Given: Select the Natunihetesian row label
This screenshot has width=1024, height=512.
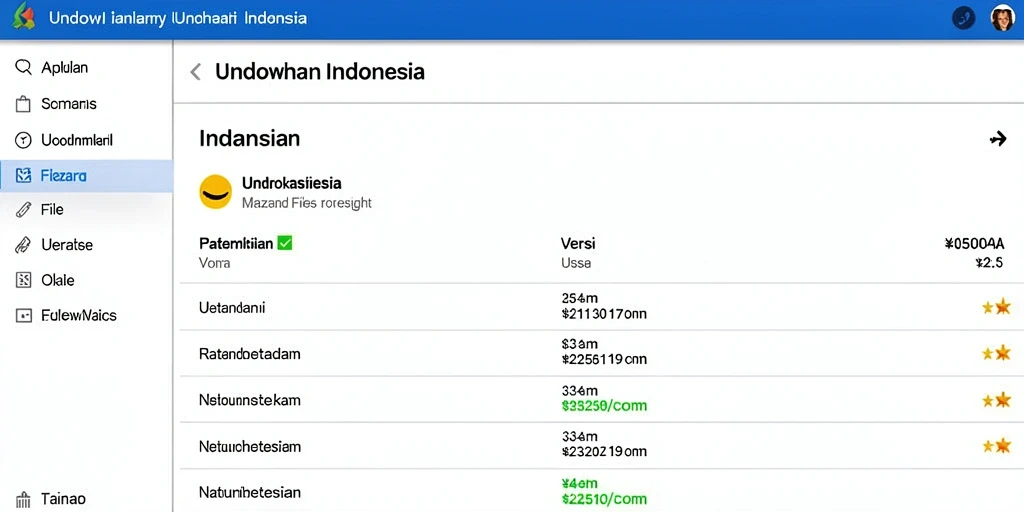Looking at the screenshot, I should coord(249,492).
